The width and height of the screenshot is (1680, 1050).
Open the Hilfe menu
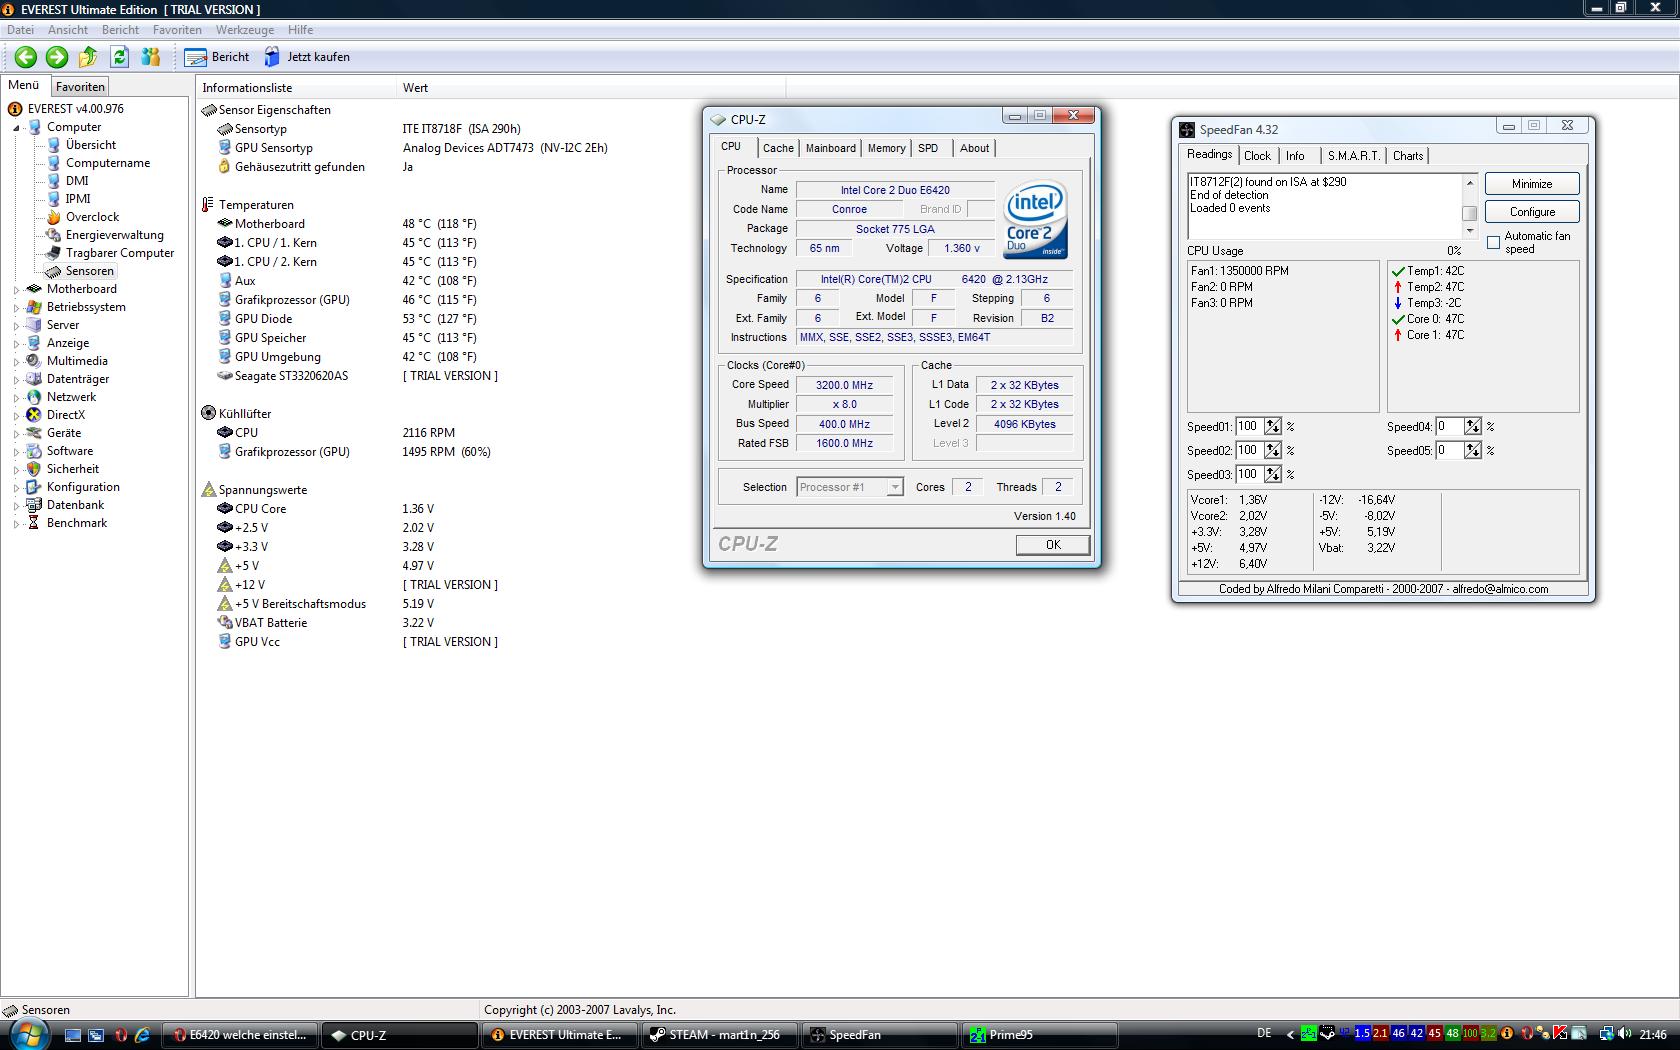point(300,30)
